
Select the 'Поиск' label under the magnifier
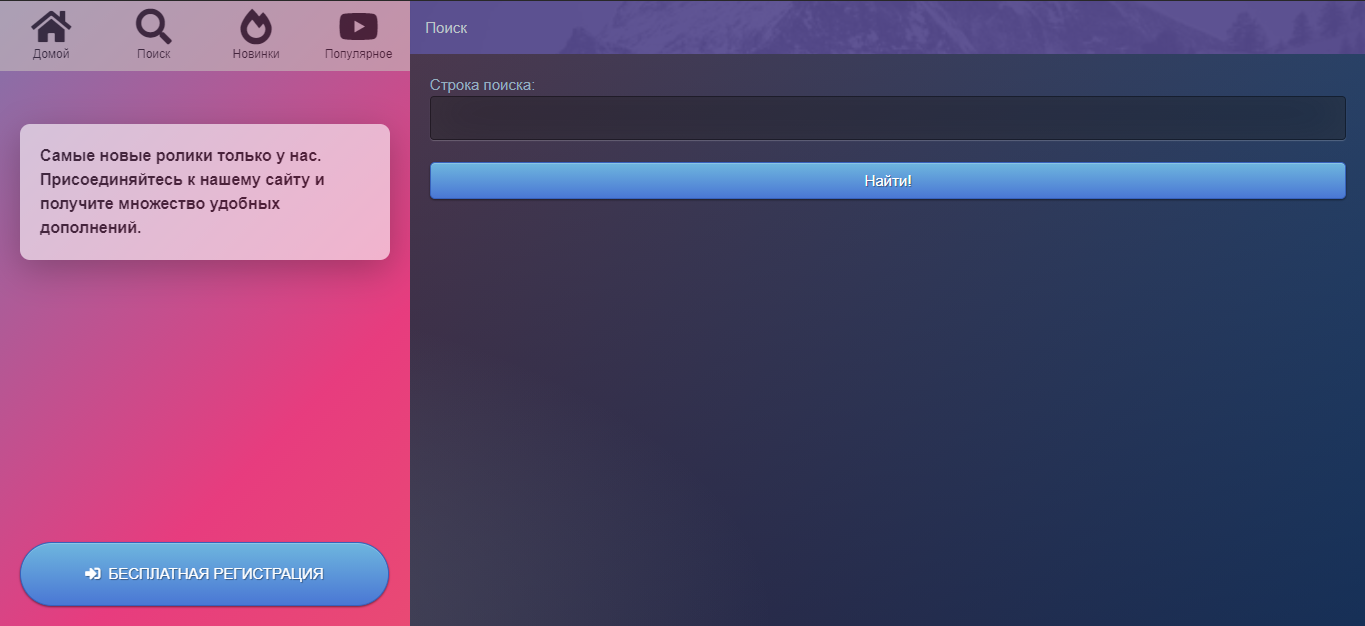[153, 54]
